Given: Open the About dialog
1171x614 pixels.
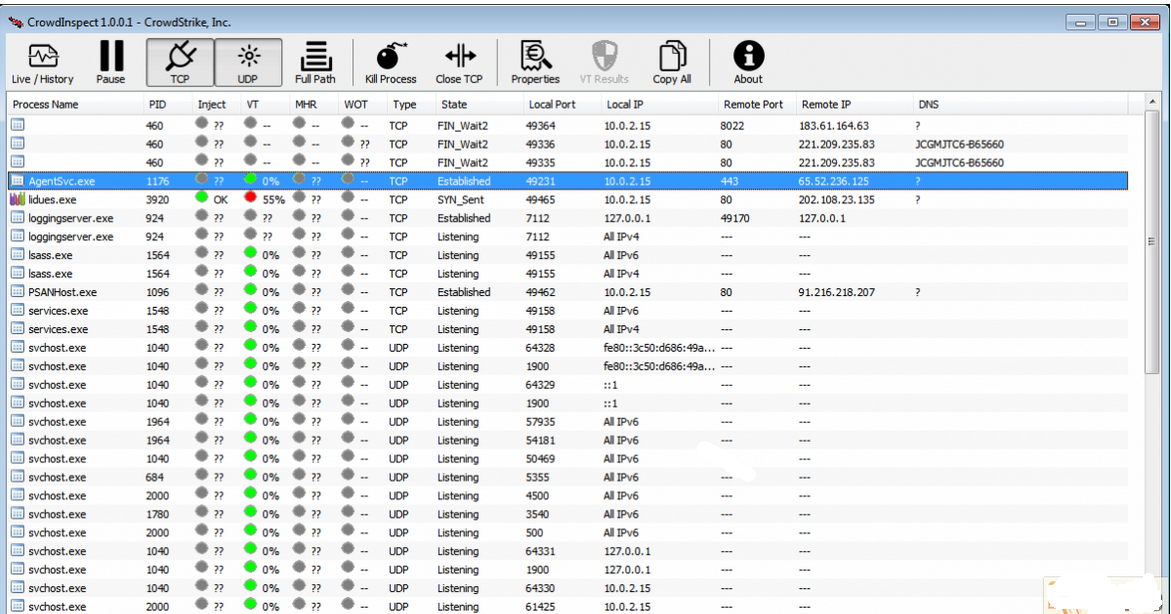Looking at the screenshot, I should click(x=748, y=63).
